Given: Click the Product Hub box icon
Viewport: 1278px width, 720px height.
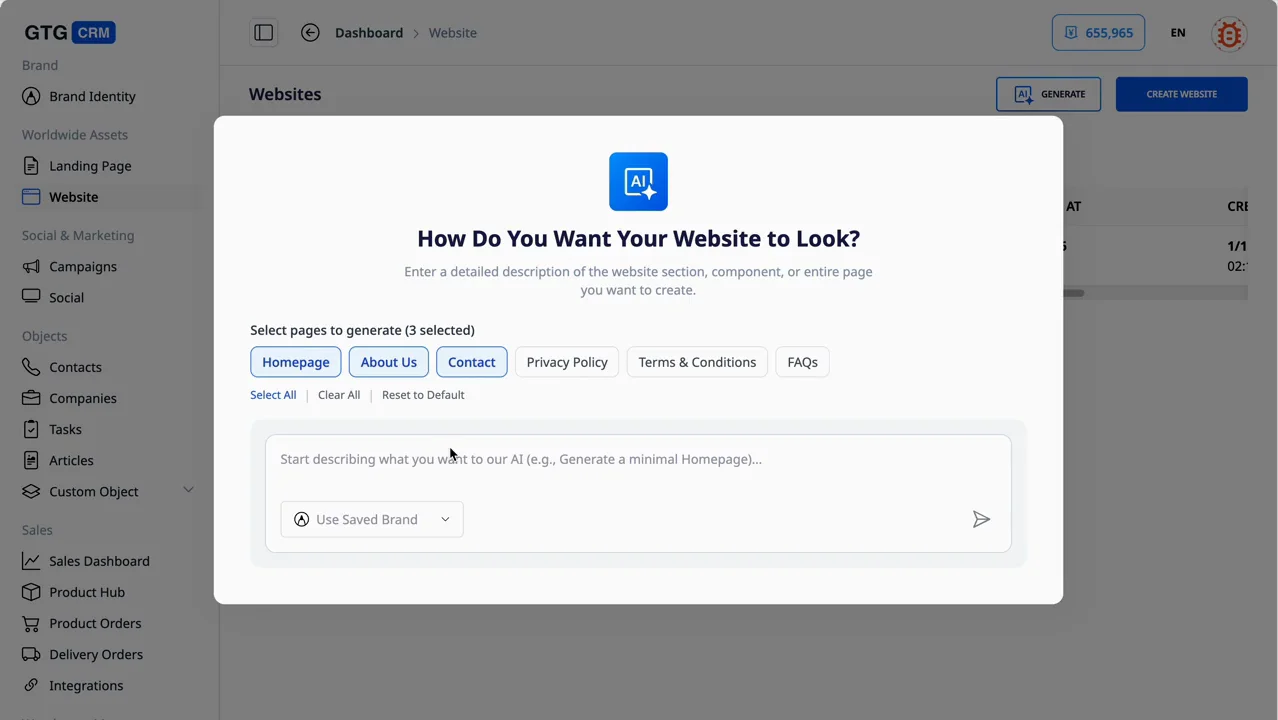Looking at the screenshot, I should 32,592.
